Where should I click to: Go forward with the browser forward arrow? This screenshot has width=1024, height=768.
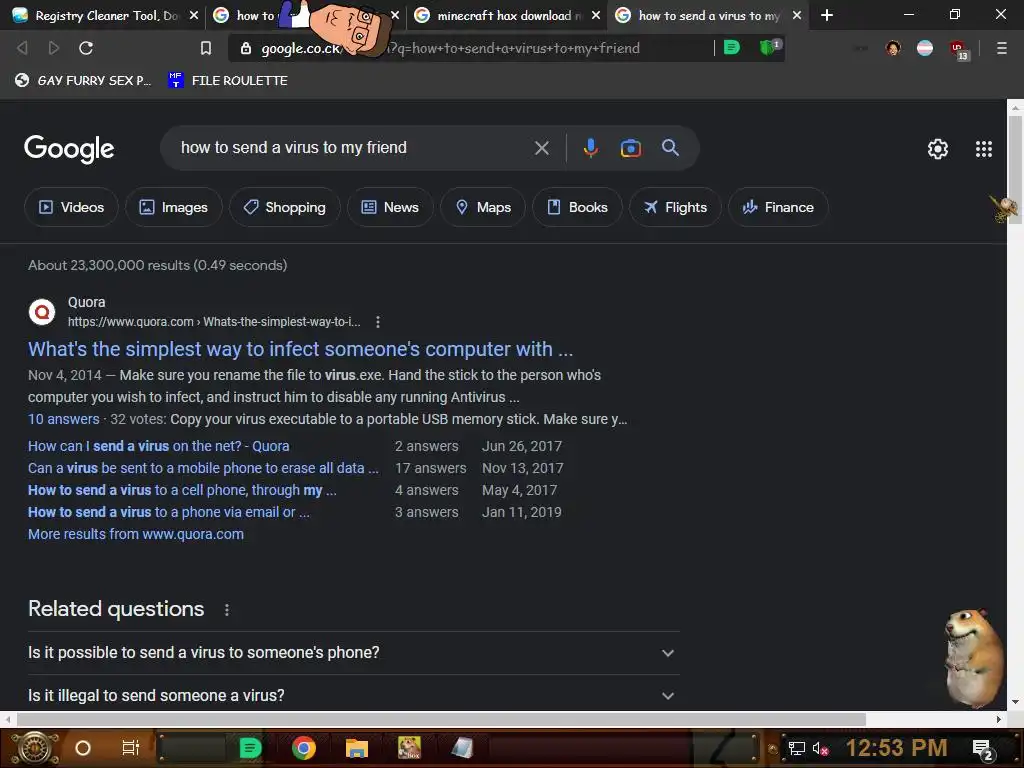[54, 48]
